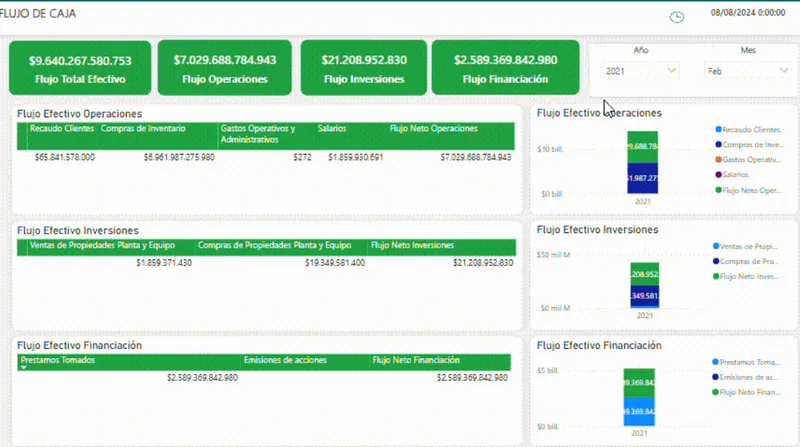Viewport: 800px width, 447px height.
Task: Select the $1.859.371.430 cell value
Action: (x=164, y=263)
